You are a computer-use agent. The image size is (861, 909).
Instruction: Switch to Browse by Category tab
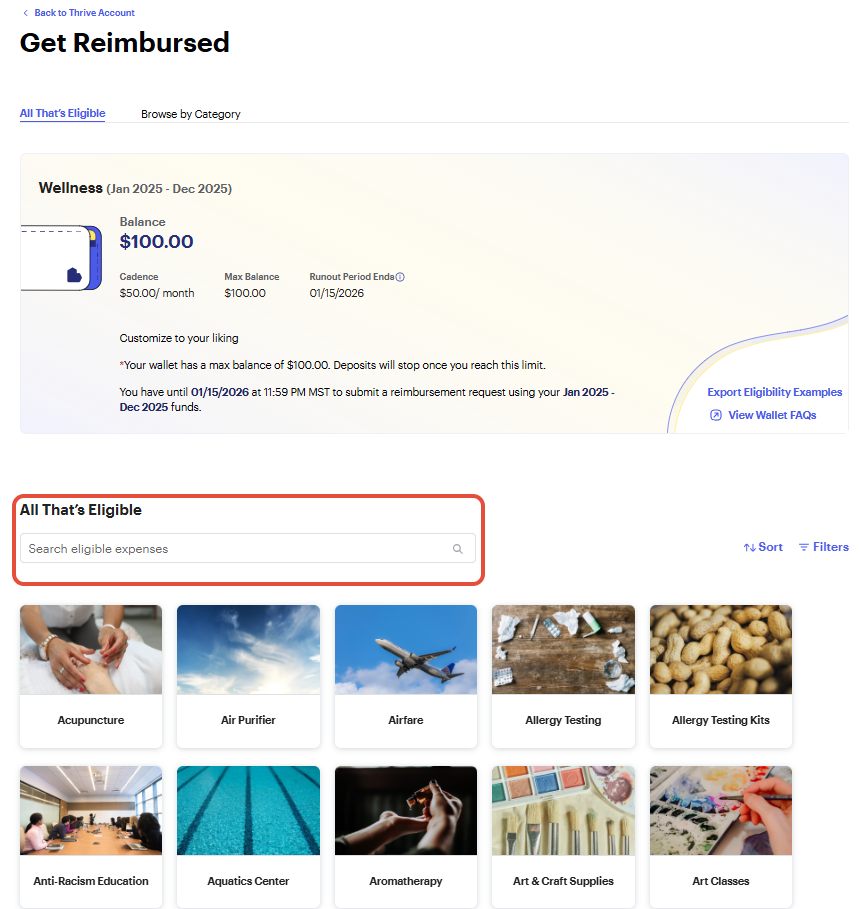pyautogui.click(x=190, y=114)
